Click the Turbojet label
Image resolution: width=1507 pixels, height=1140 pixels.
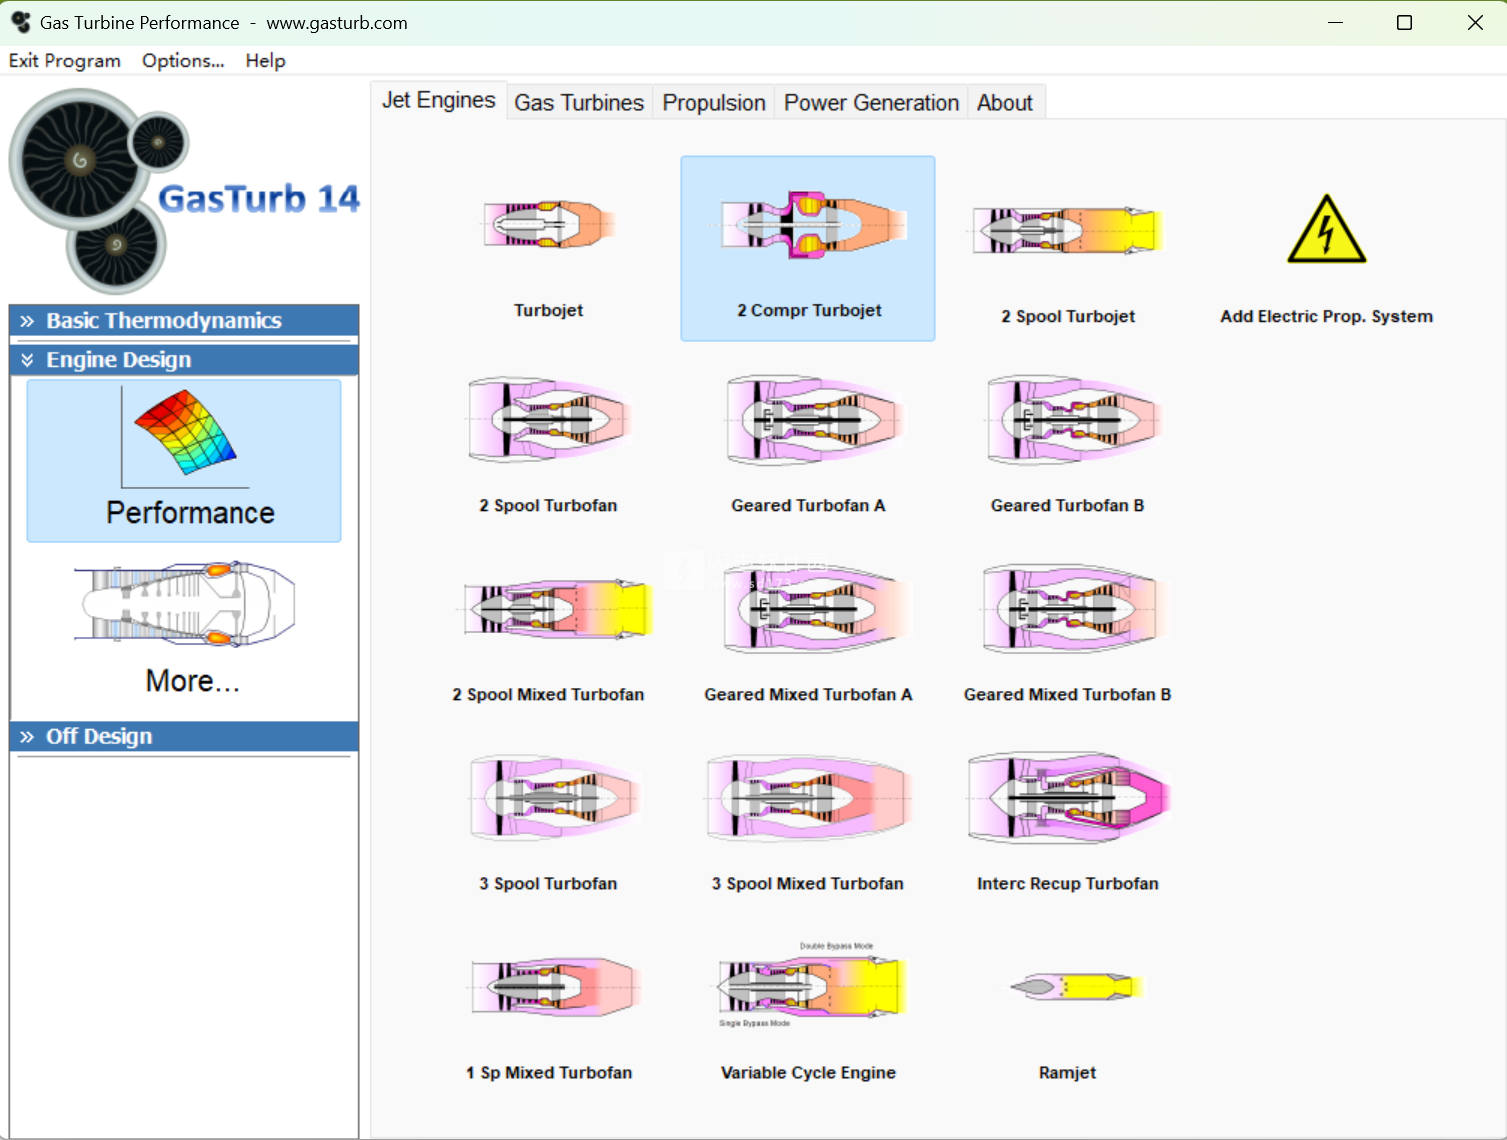pyautogui.click(x=548, y=310)
